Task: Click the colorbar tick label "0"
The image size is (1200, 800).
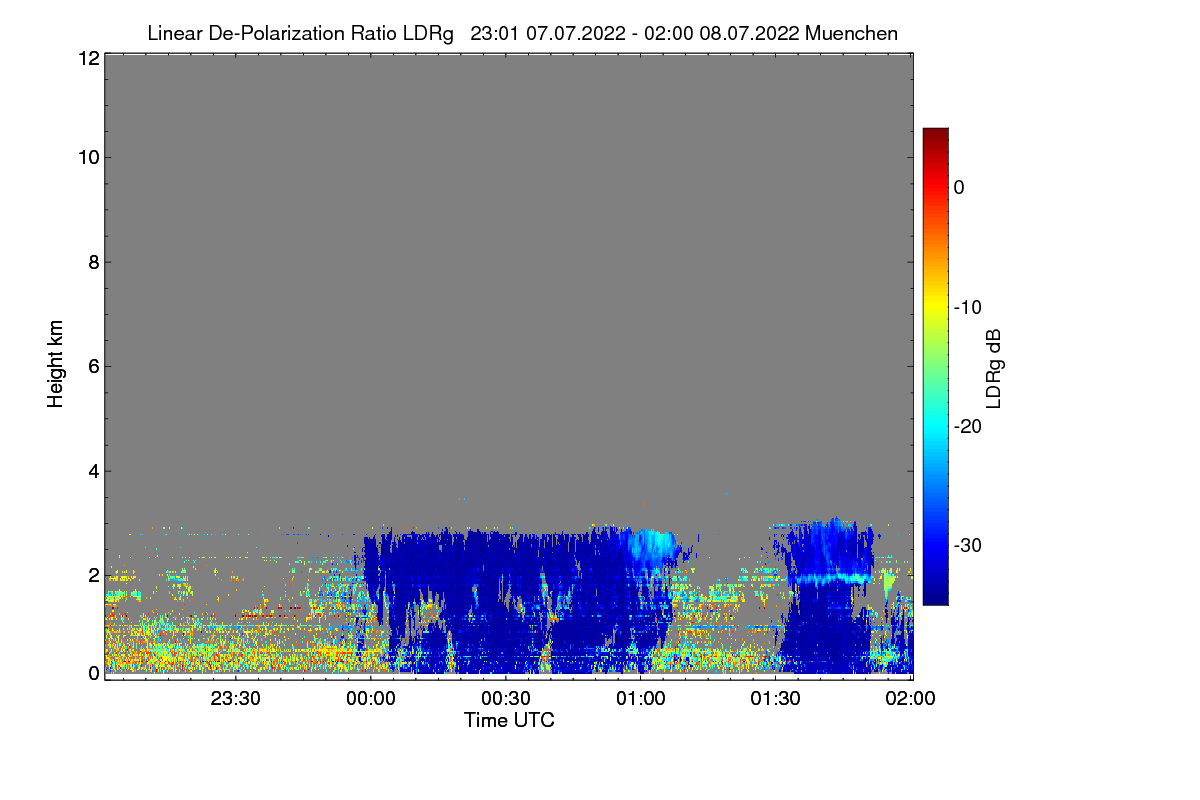Action: click(959, 187)
